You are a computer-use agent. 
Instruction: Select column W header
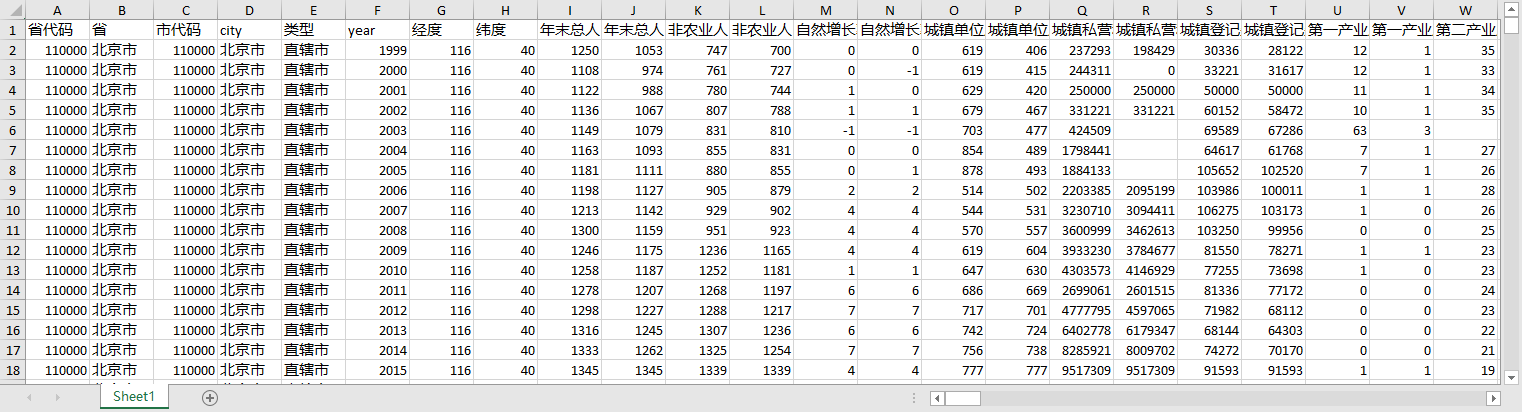(x=1465, y=10)
